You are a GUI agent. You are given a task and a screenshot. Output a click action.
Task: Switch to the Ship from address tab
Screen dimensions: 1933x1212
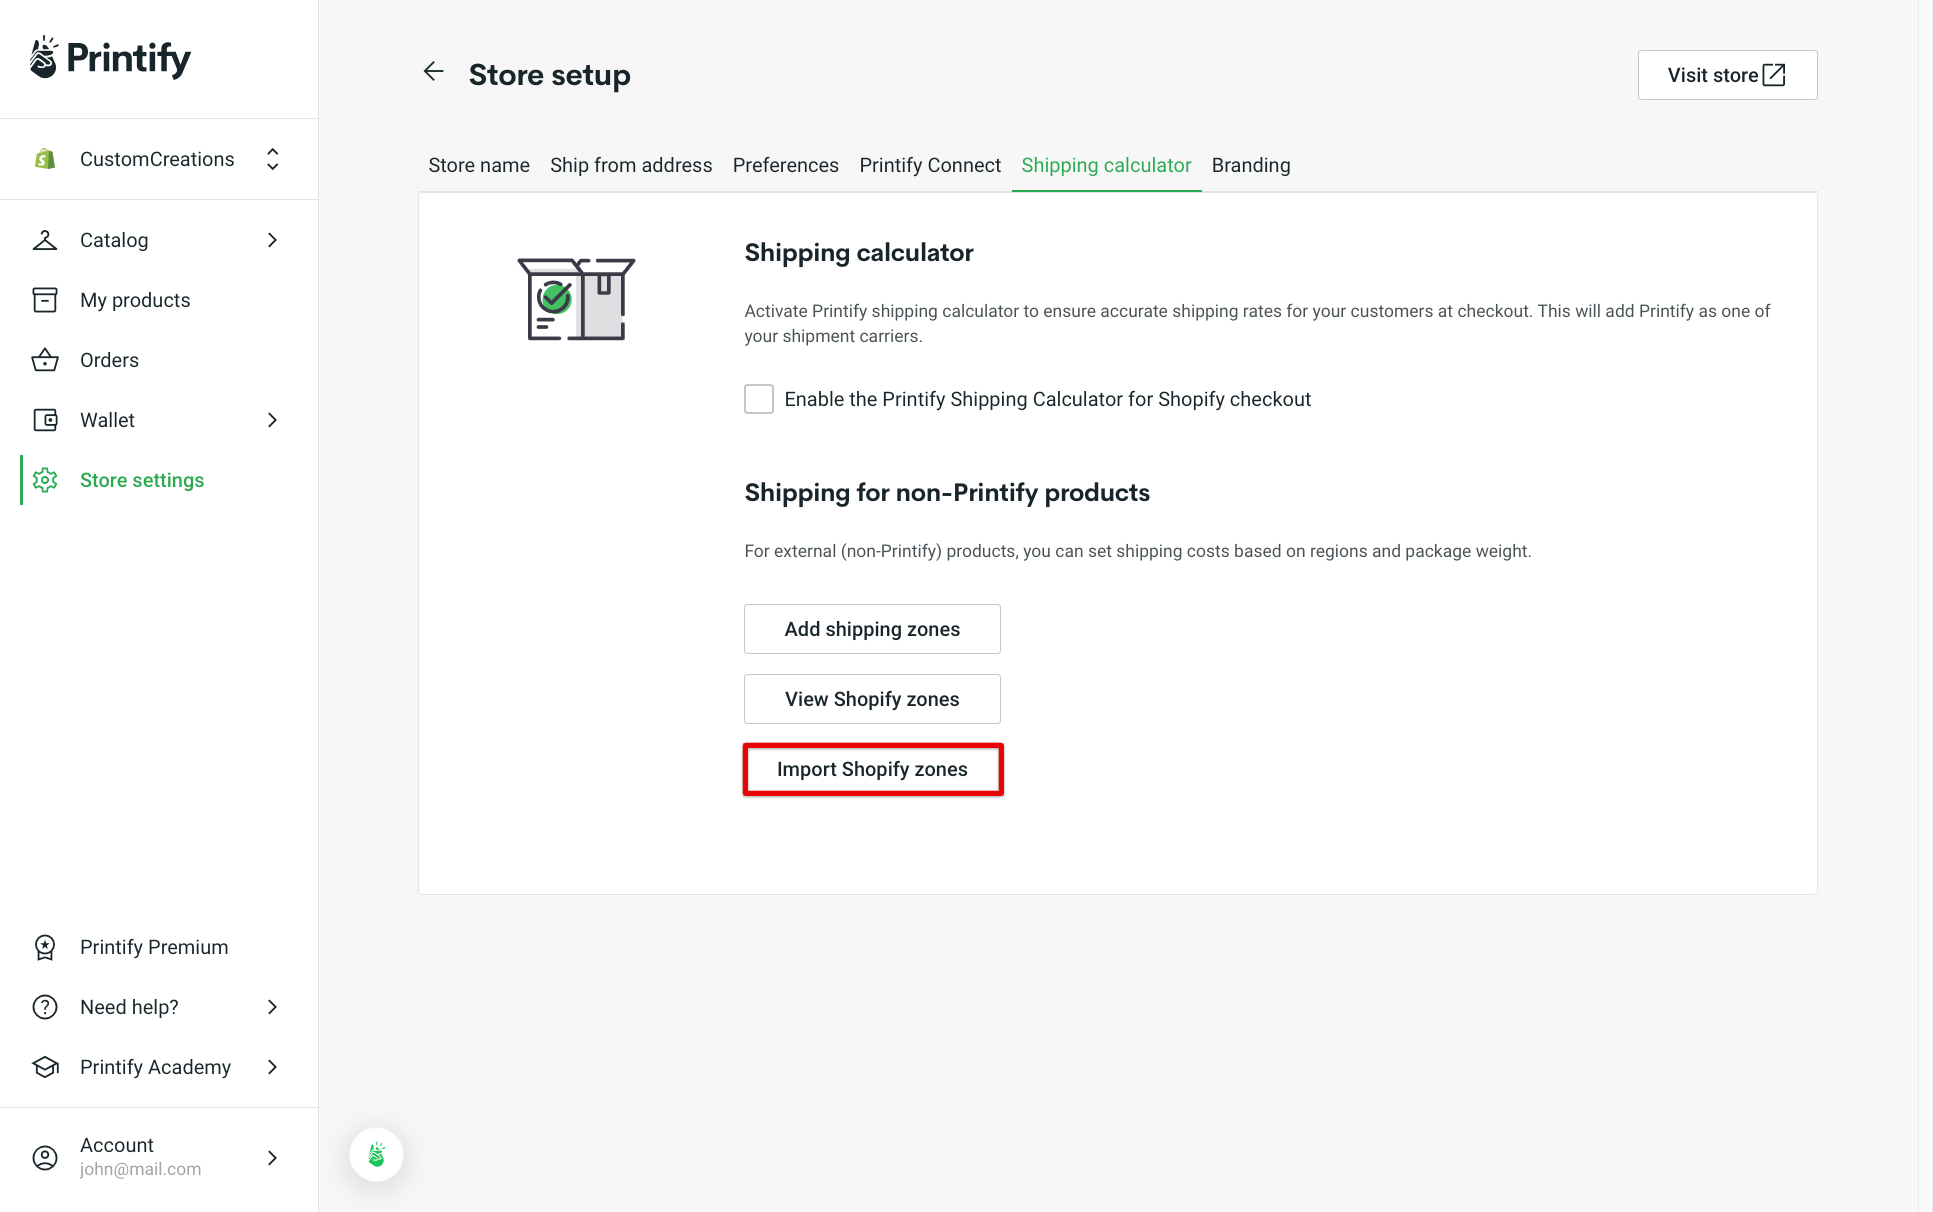click(x=631, y=165)
